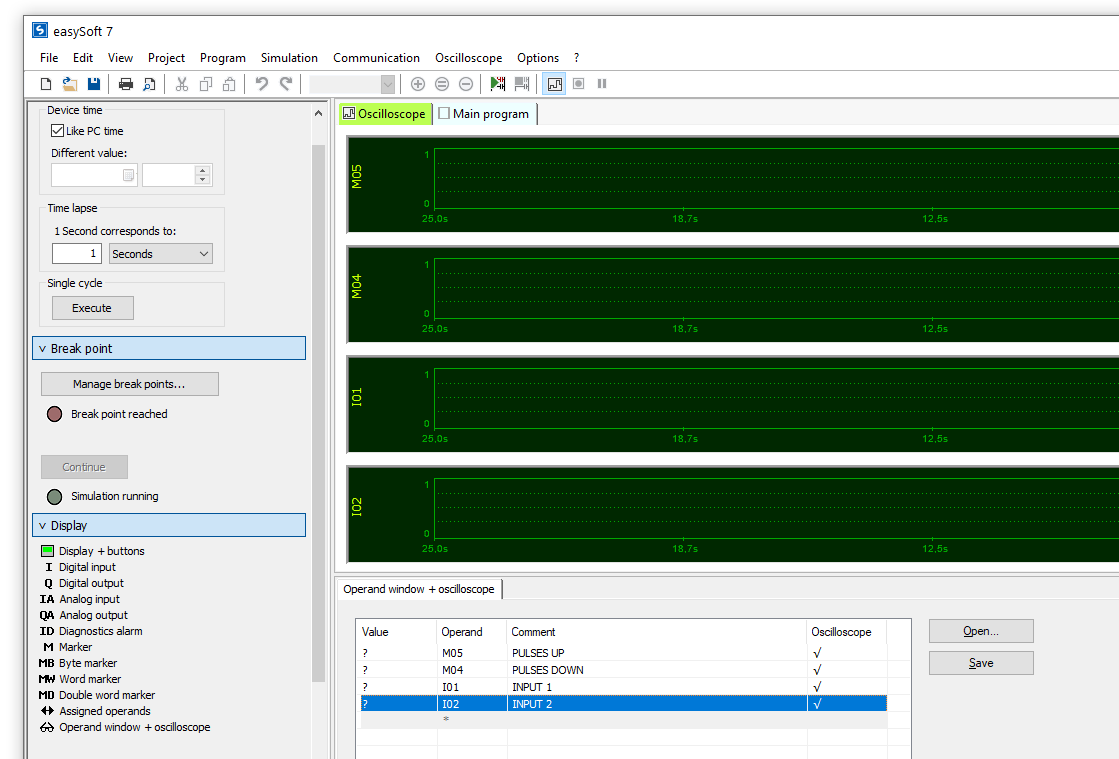Click the Save floppy disk toolbar icon
Image resolution: width=1119 pixels, height=759 pixels.
(94, 84)
